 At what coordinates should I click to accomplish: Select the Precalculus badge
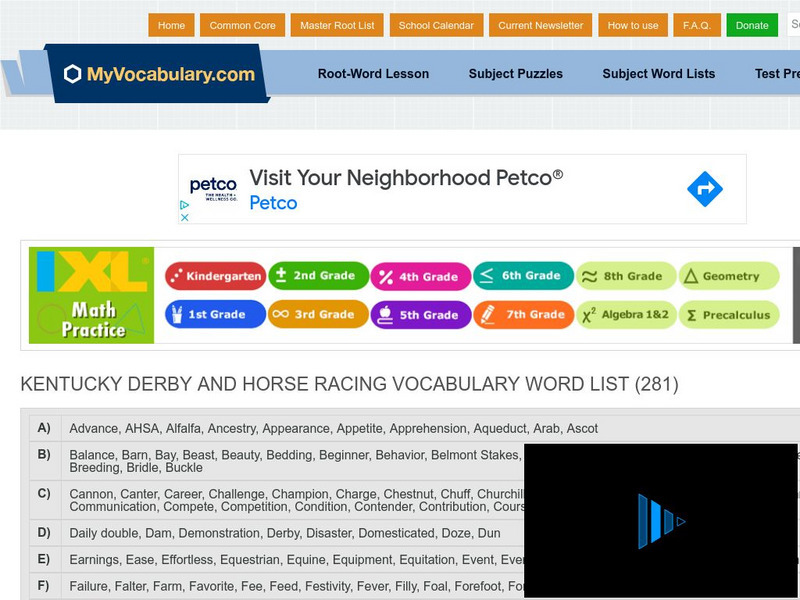pyautogui.click(x=729, y=315)
